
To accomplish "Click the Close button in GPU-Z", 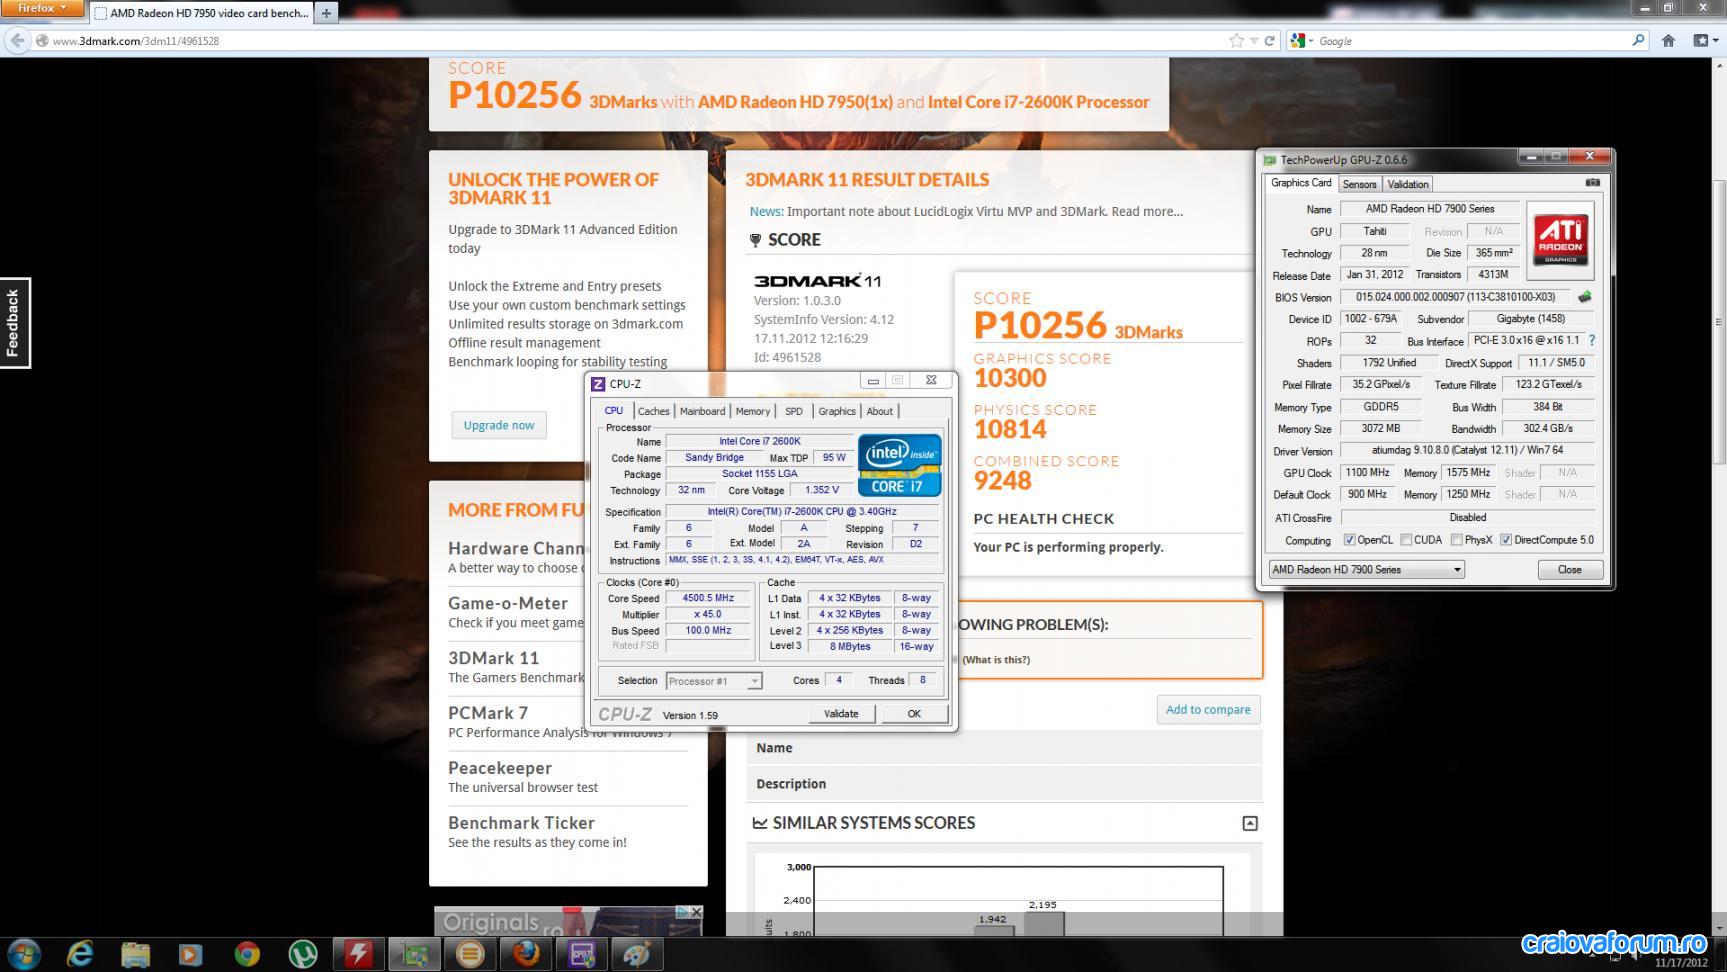I will [x=1570, y=569].
